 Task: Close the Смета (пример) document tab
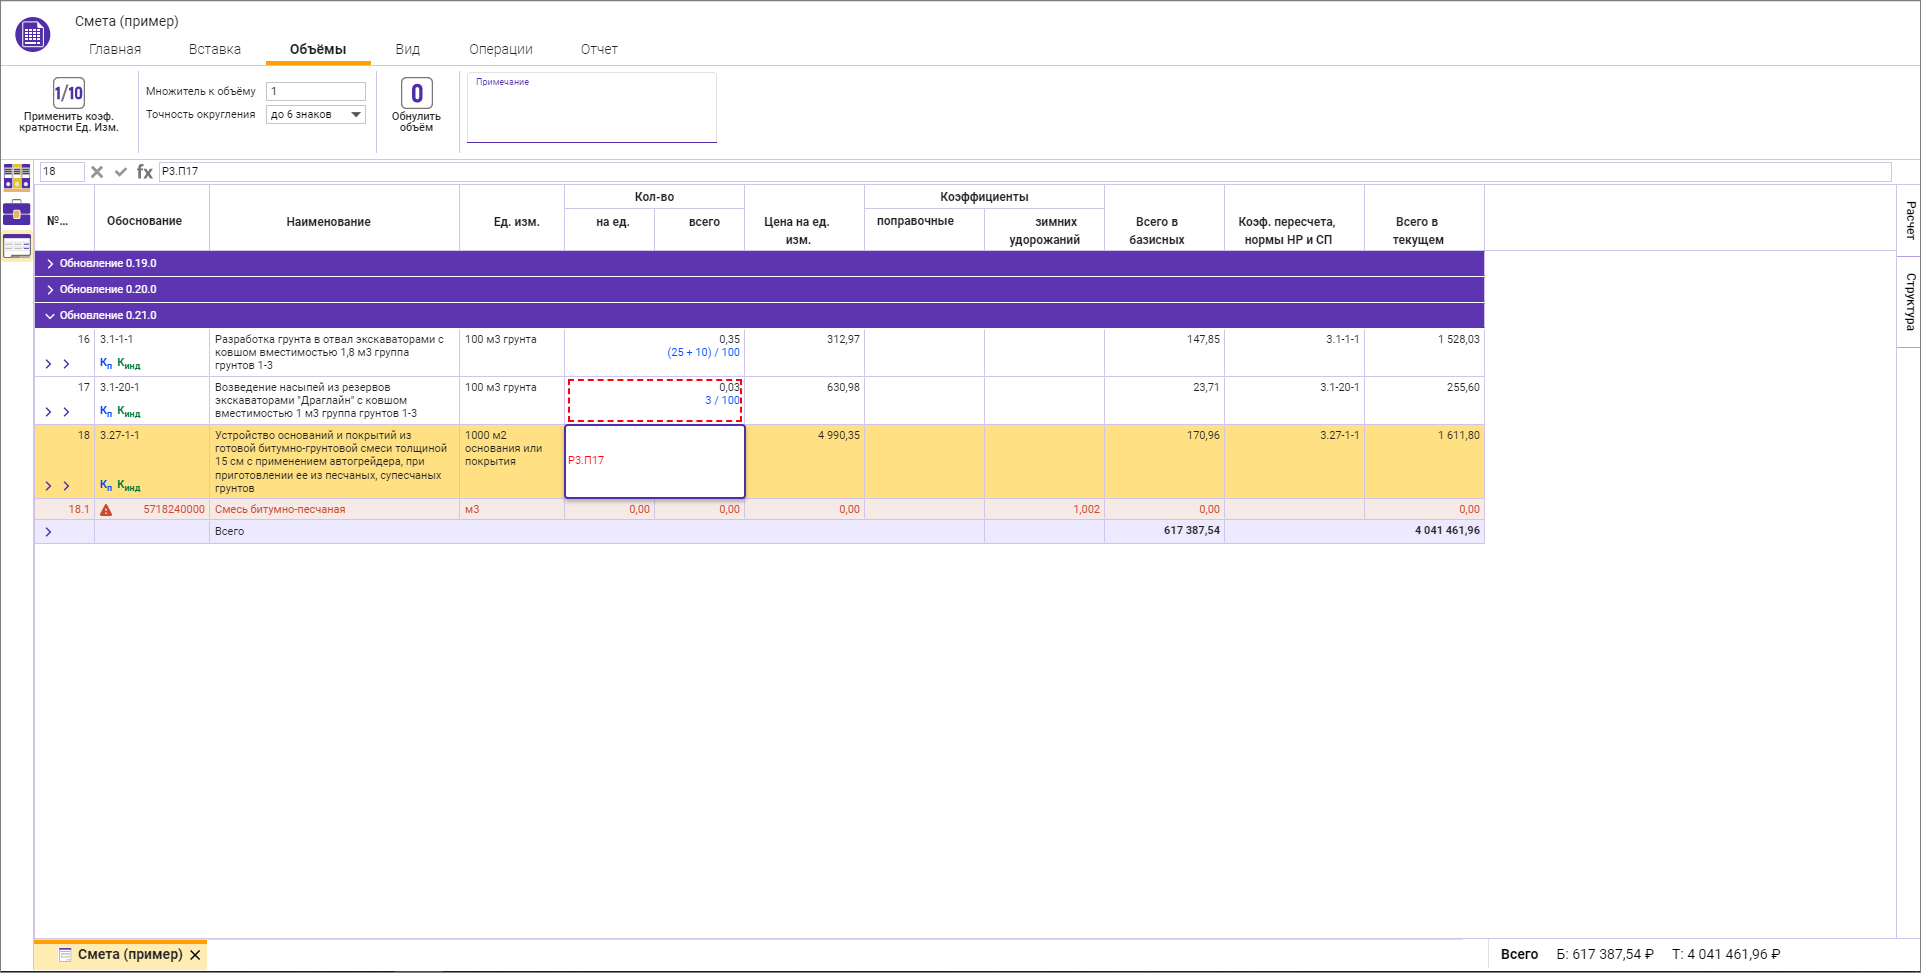point(196,955)
